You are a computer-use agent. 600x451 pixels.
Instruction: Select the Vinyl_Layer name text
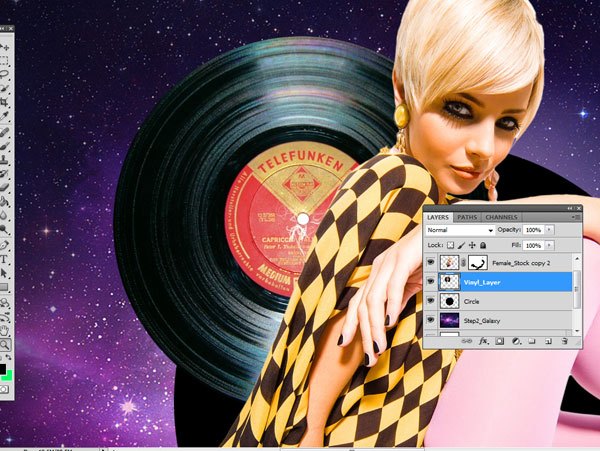tap(482, 283)
